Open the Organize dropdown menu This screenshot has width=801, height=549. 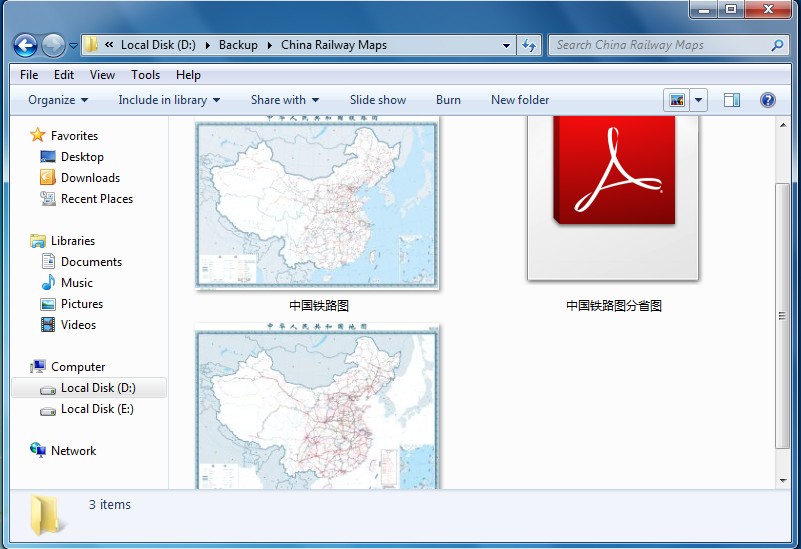tap(58, 100)
